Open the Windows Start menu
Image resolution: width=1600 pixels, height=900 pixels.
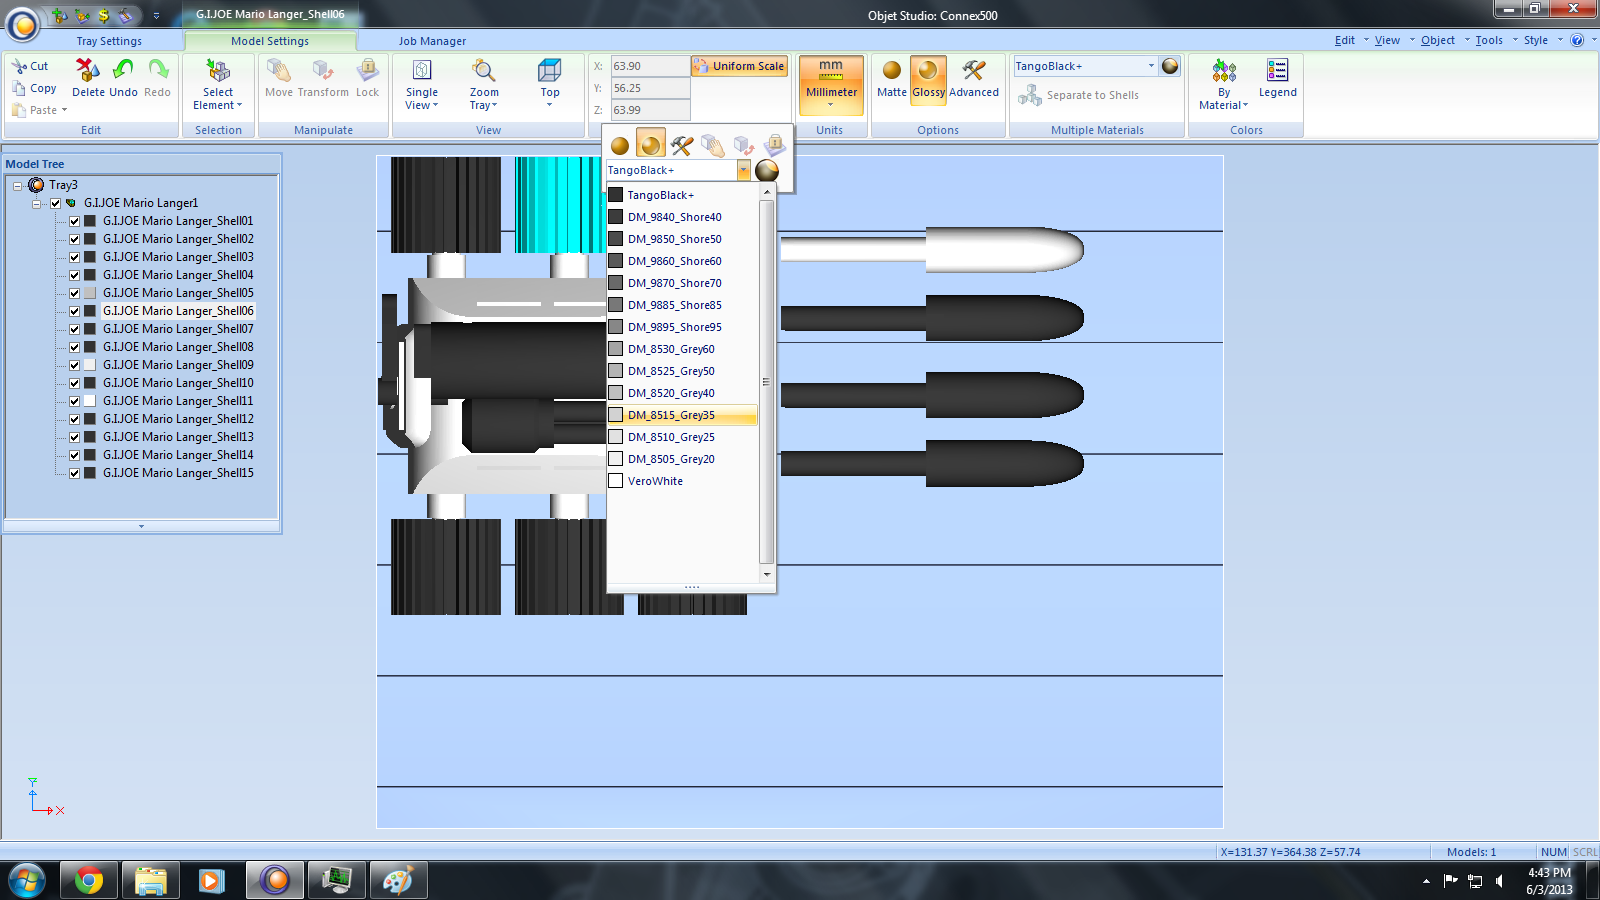(x=25, y=881)
